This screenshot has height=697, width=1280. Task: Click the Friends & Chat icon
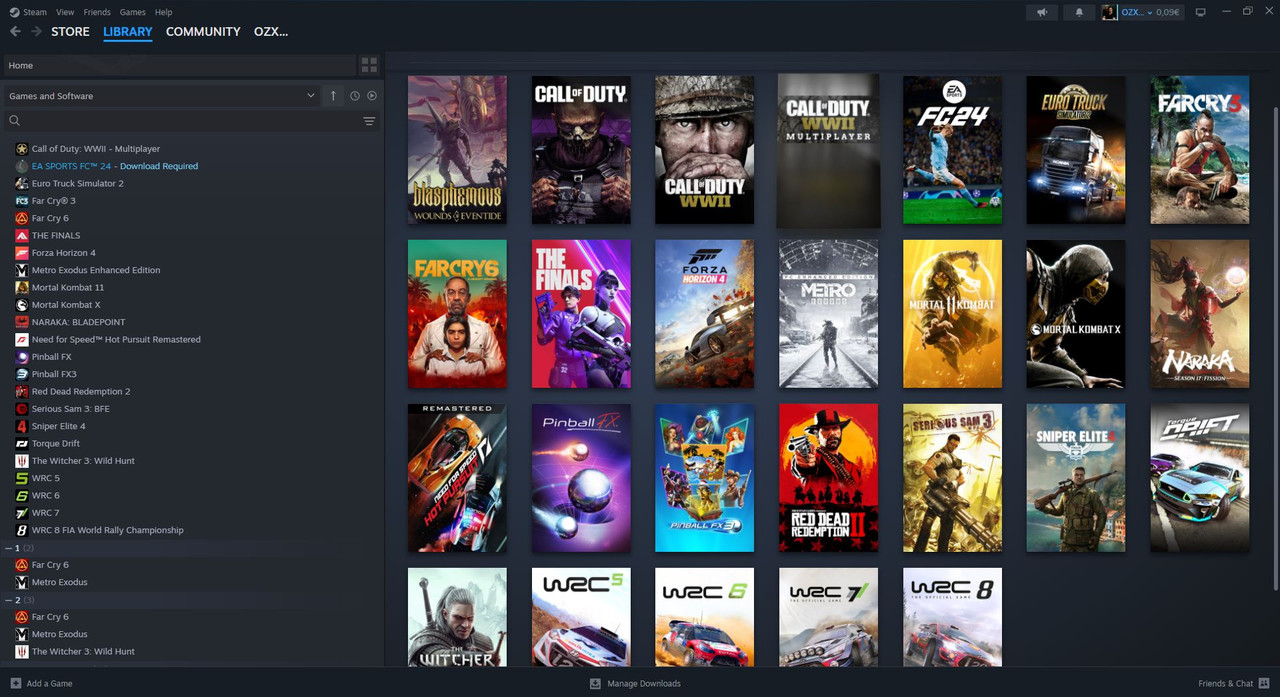(x=1264, y=683)
